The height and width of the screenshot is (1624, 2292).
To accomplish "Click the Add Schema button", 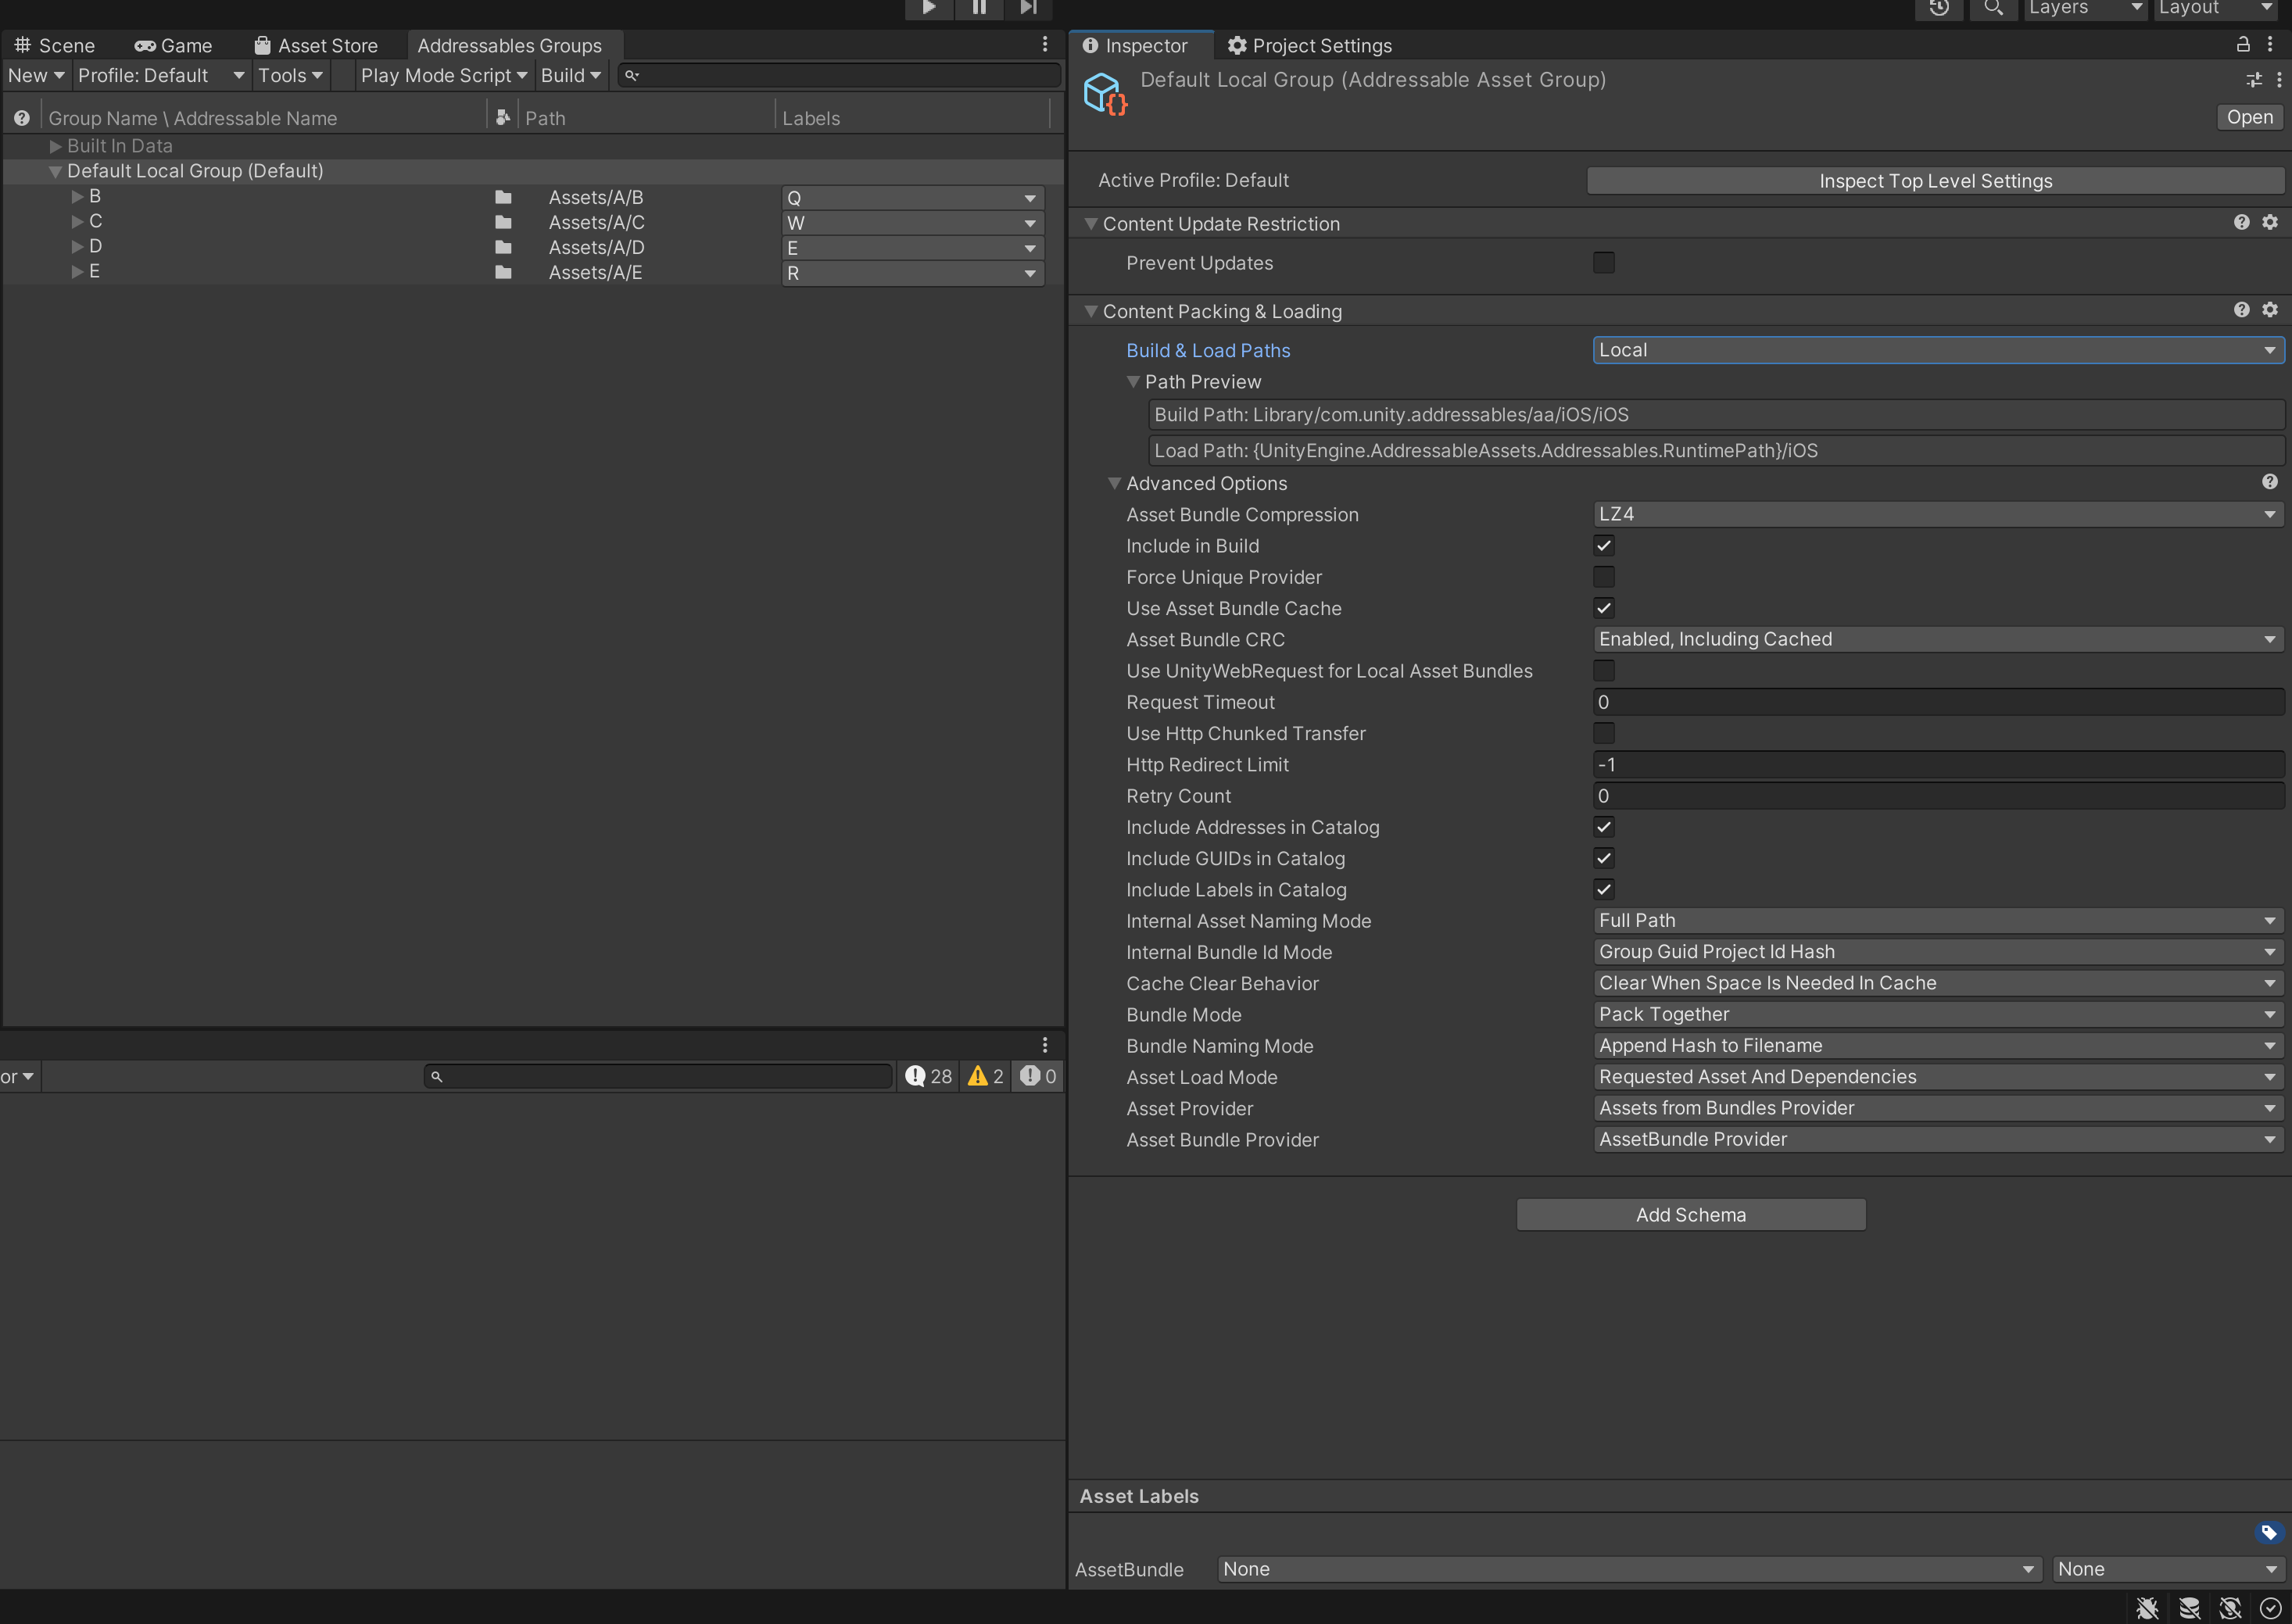I will click(x=1690, y=1214).
